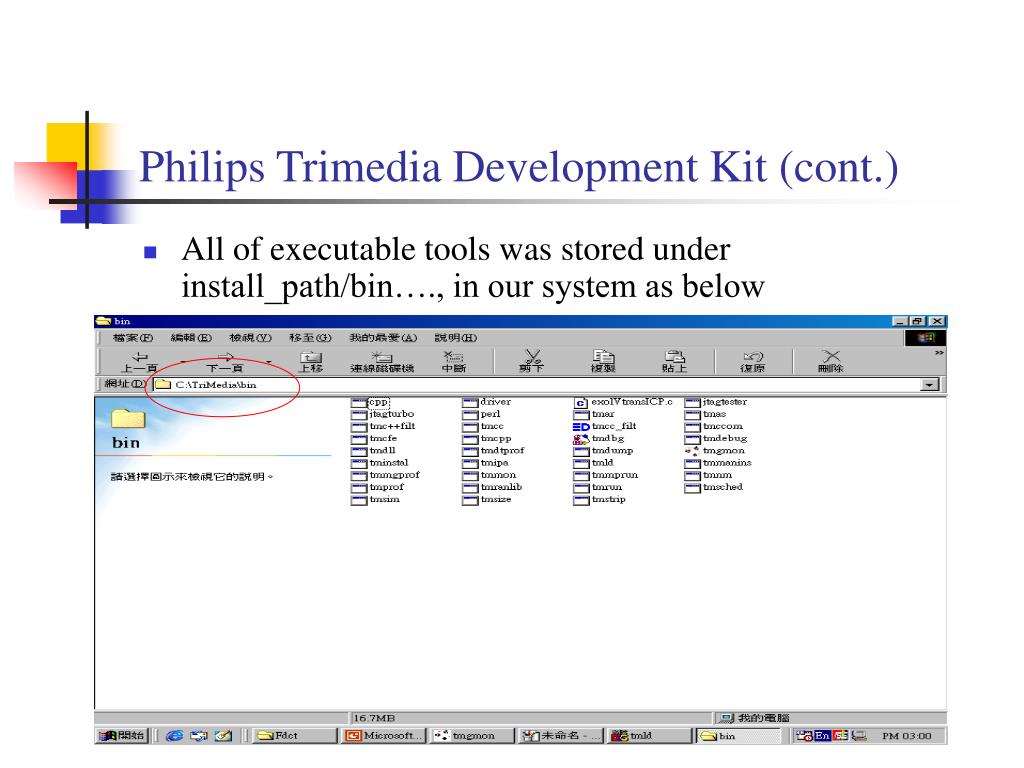Select the tmranlib file
1024x768 pixels.
tap(492, 487)
